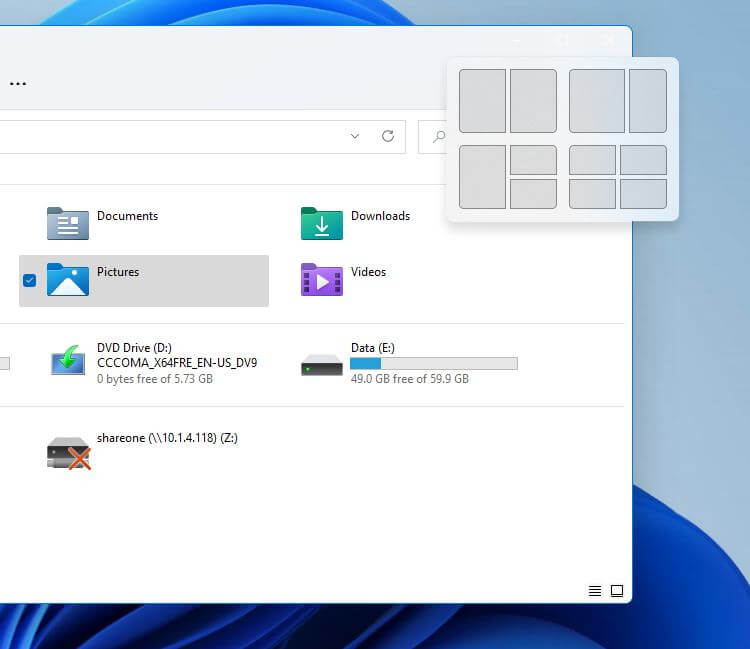Image resolution: width=750 pixels, height=649 pixels.
Task: Select the Pictures folder icon
Action: (x=68, y=280)
